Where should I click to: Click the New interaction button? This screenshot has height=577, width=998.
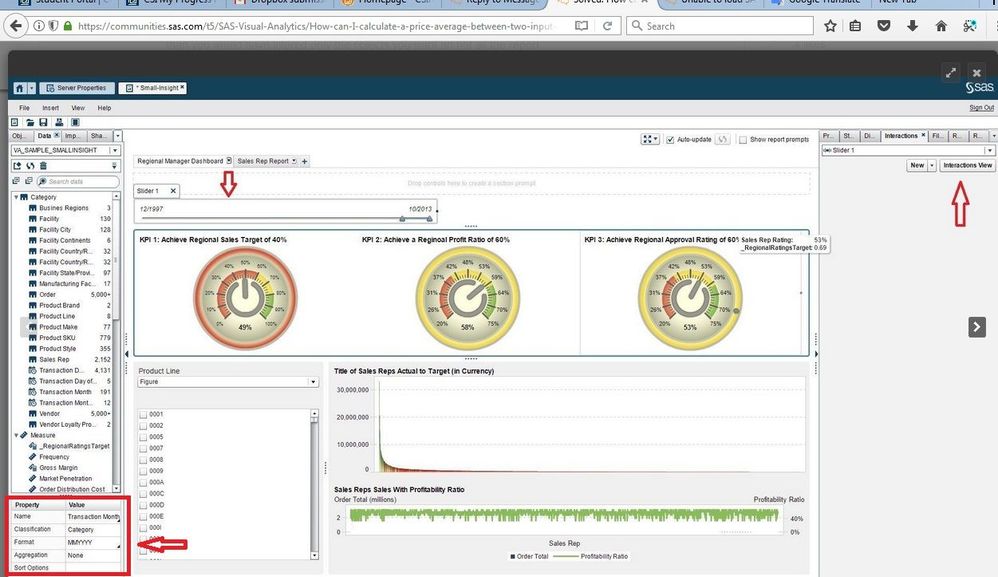[917, 165]
